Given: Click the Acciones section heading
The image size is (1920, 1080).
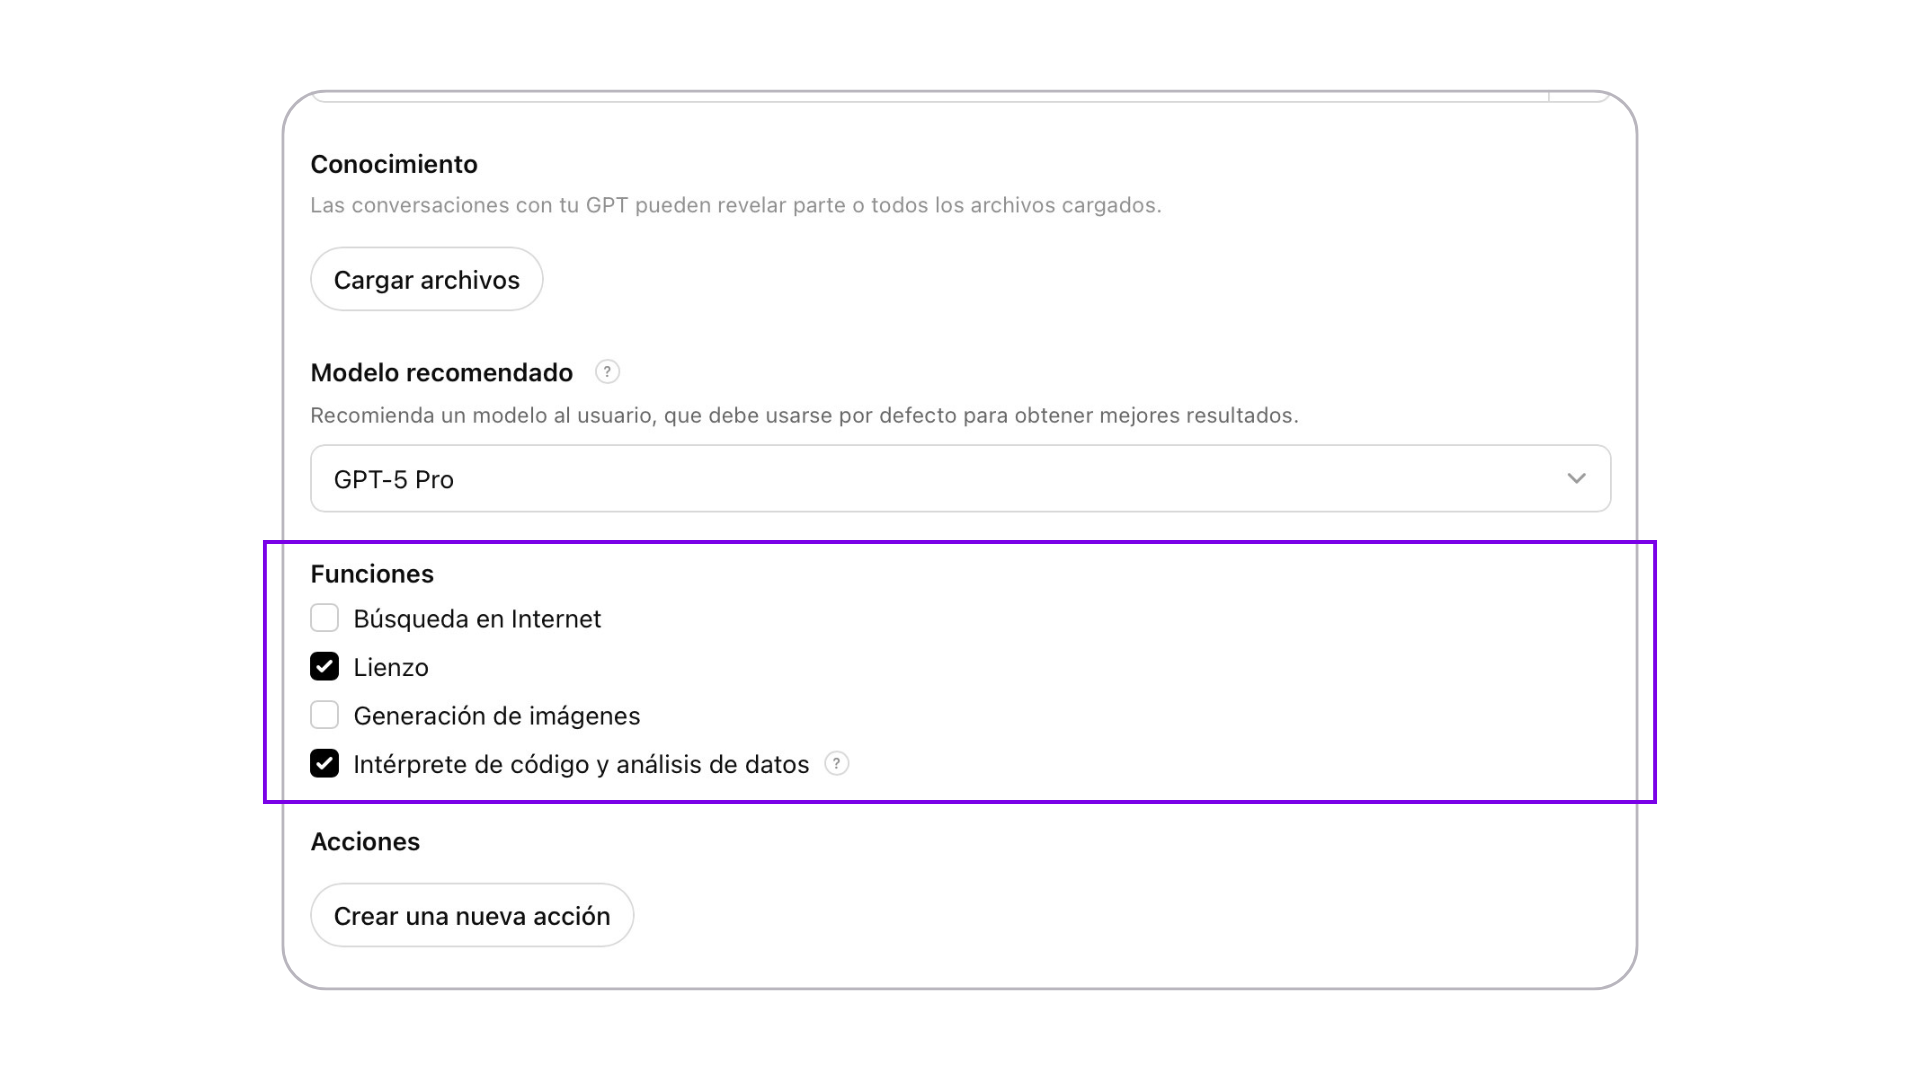Looking at the screenshot, I should pos(365,842).
